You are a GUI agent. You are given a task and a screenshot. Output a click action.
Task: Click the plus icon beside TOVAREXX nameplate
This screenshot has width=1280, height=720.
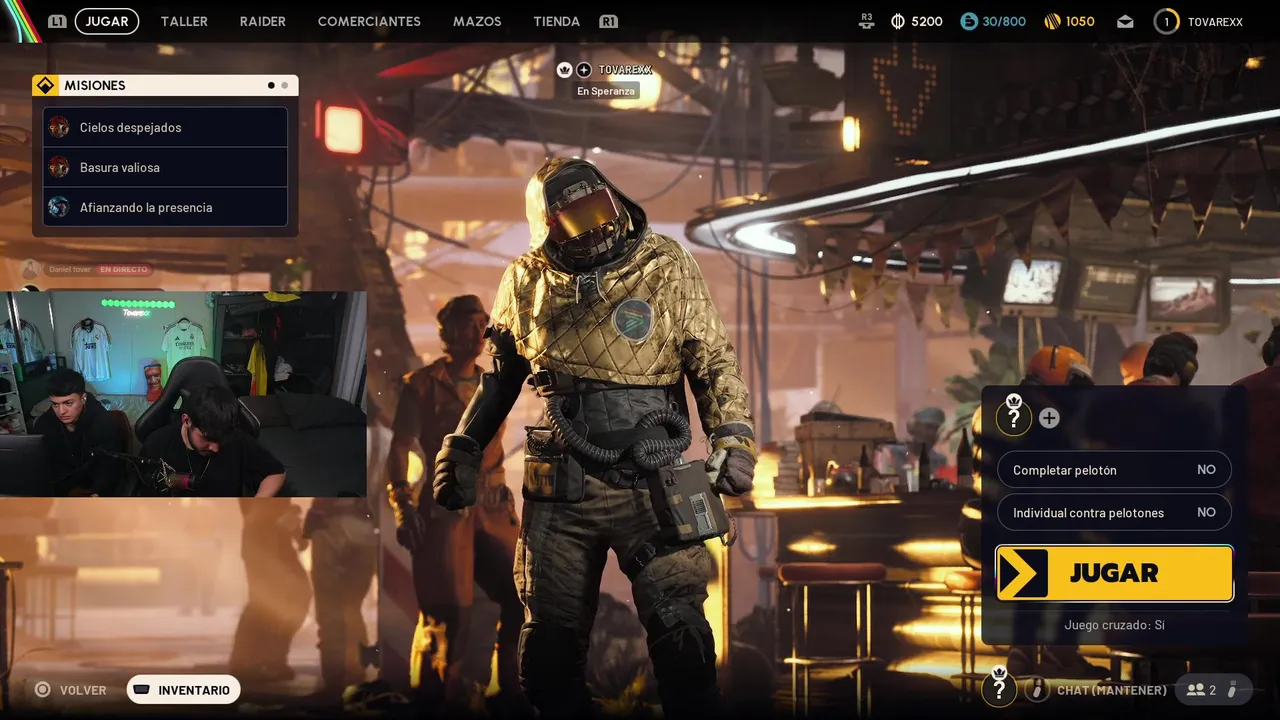point(584,69)
